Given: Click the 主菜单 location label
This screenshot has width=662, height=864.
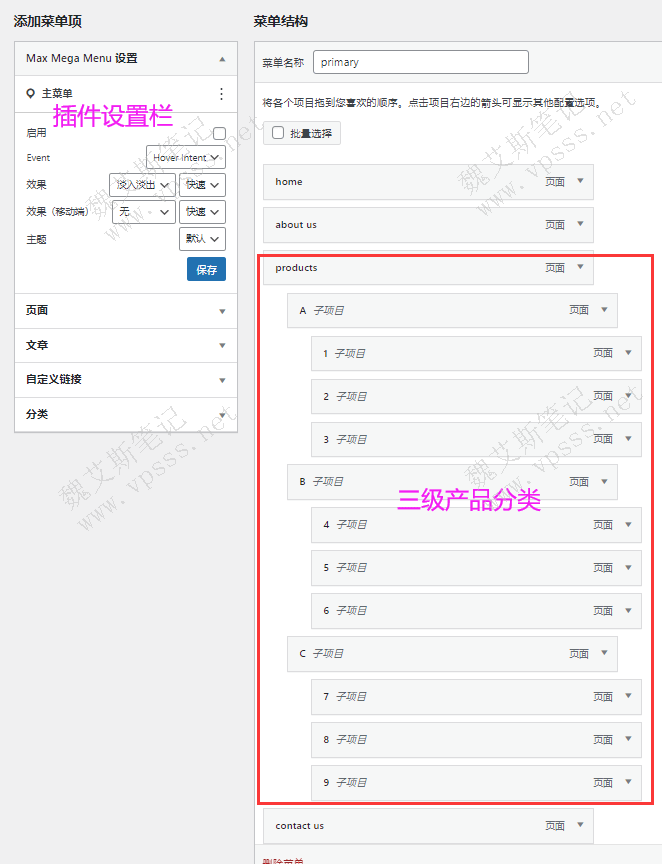Looking at the screenshot, I should 57,94.
